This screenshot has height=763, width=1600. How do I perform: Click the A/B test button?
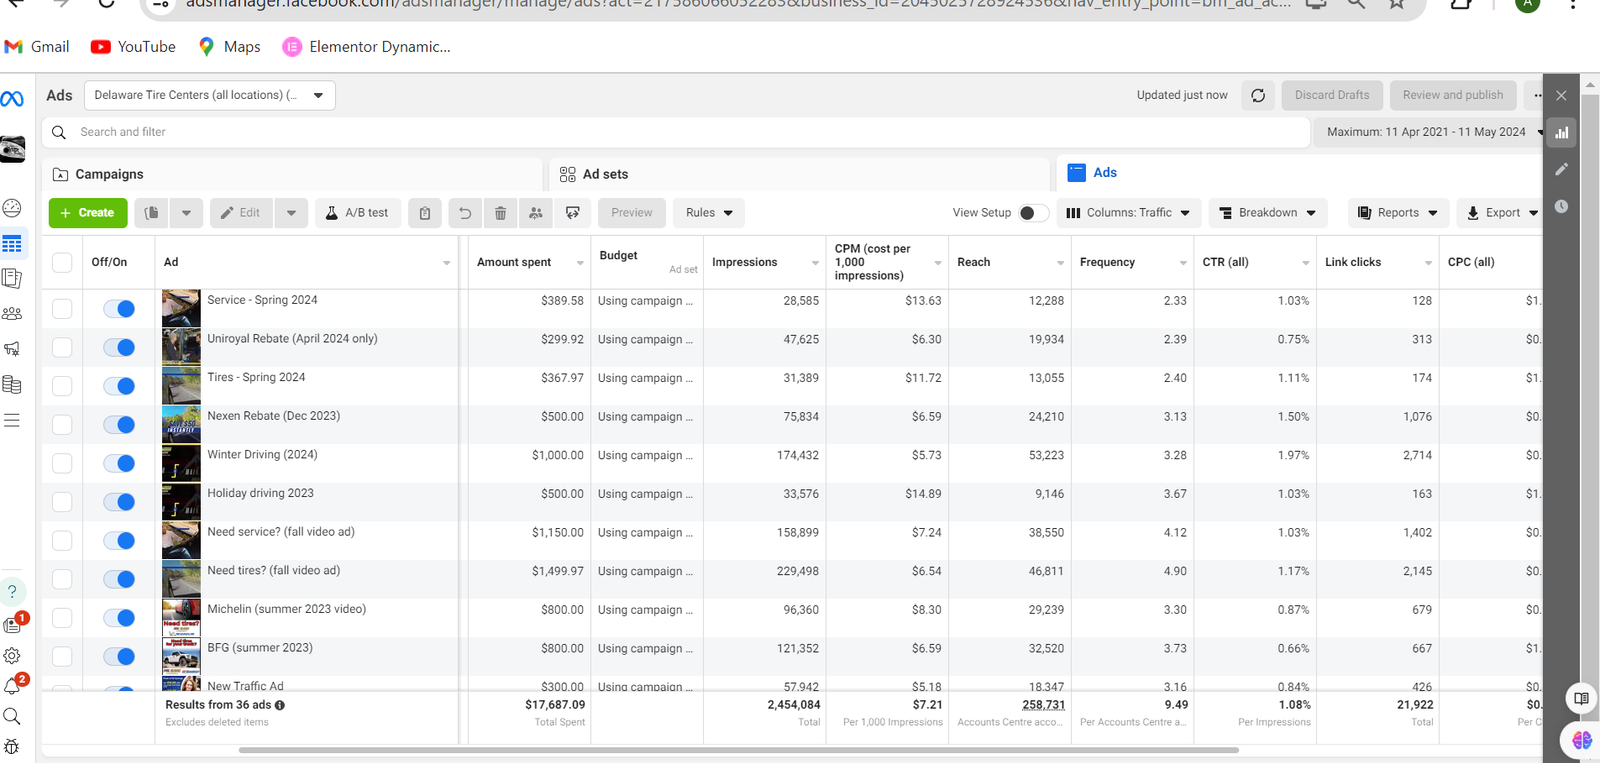357,213
